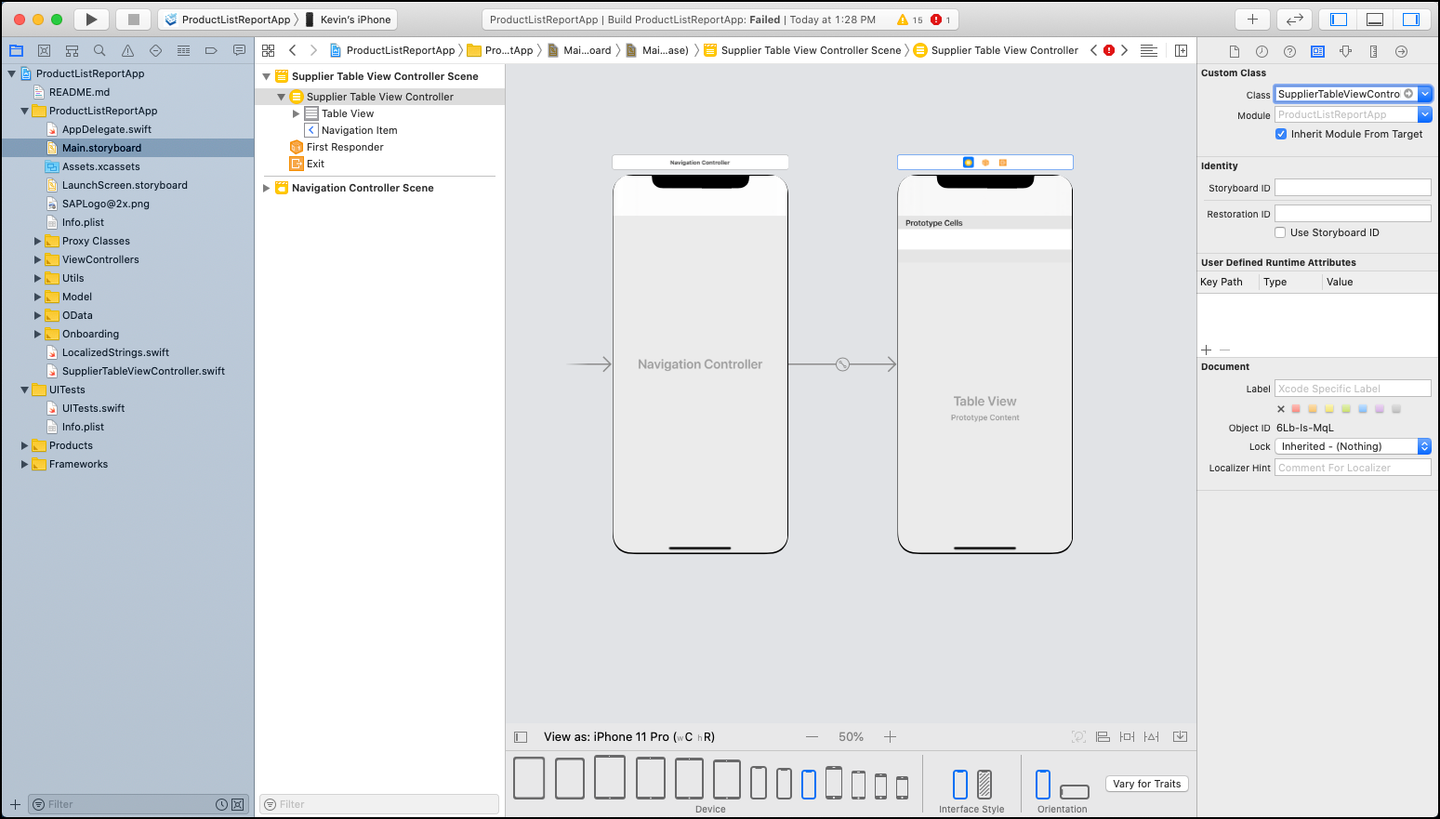Image resolution: width=1440 pixels, height=819 pixels.
Task: Hide the right inspectors panel toggle
Action: (1411, 19)
